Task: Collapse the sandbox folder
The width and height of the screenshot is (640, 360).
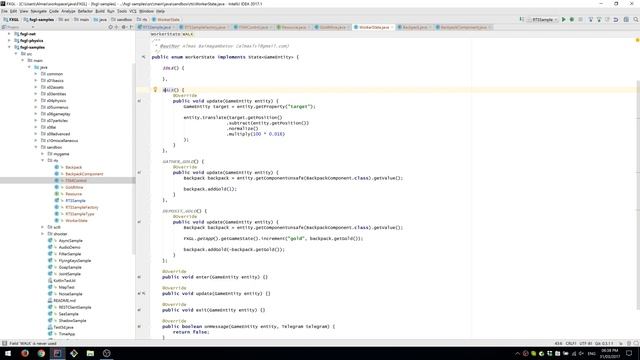Action: pos(36,147)
